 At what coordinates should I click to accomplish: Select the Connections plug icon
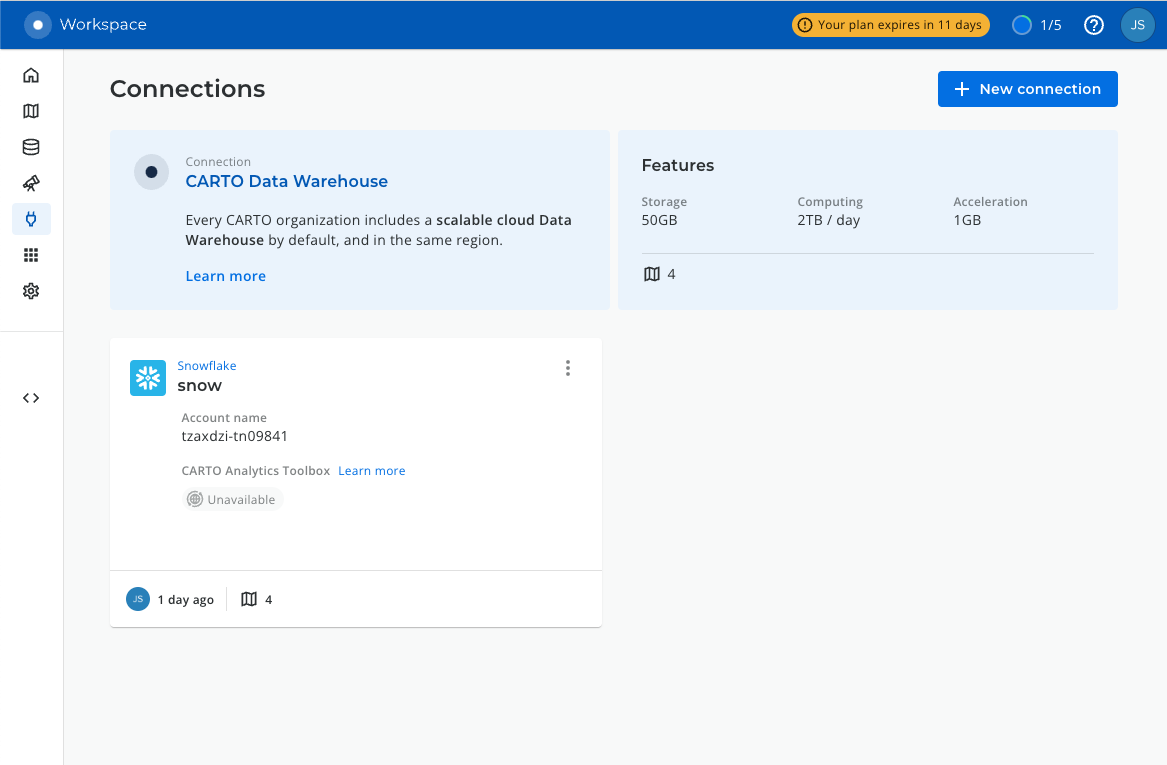31,219
